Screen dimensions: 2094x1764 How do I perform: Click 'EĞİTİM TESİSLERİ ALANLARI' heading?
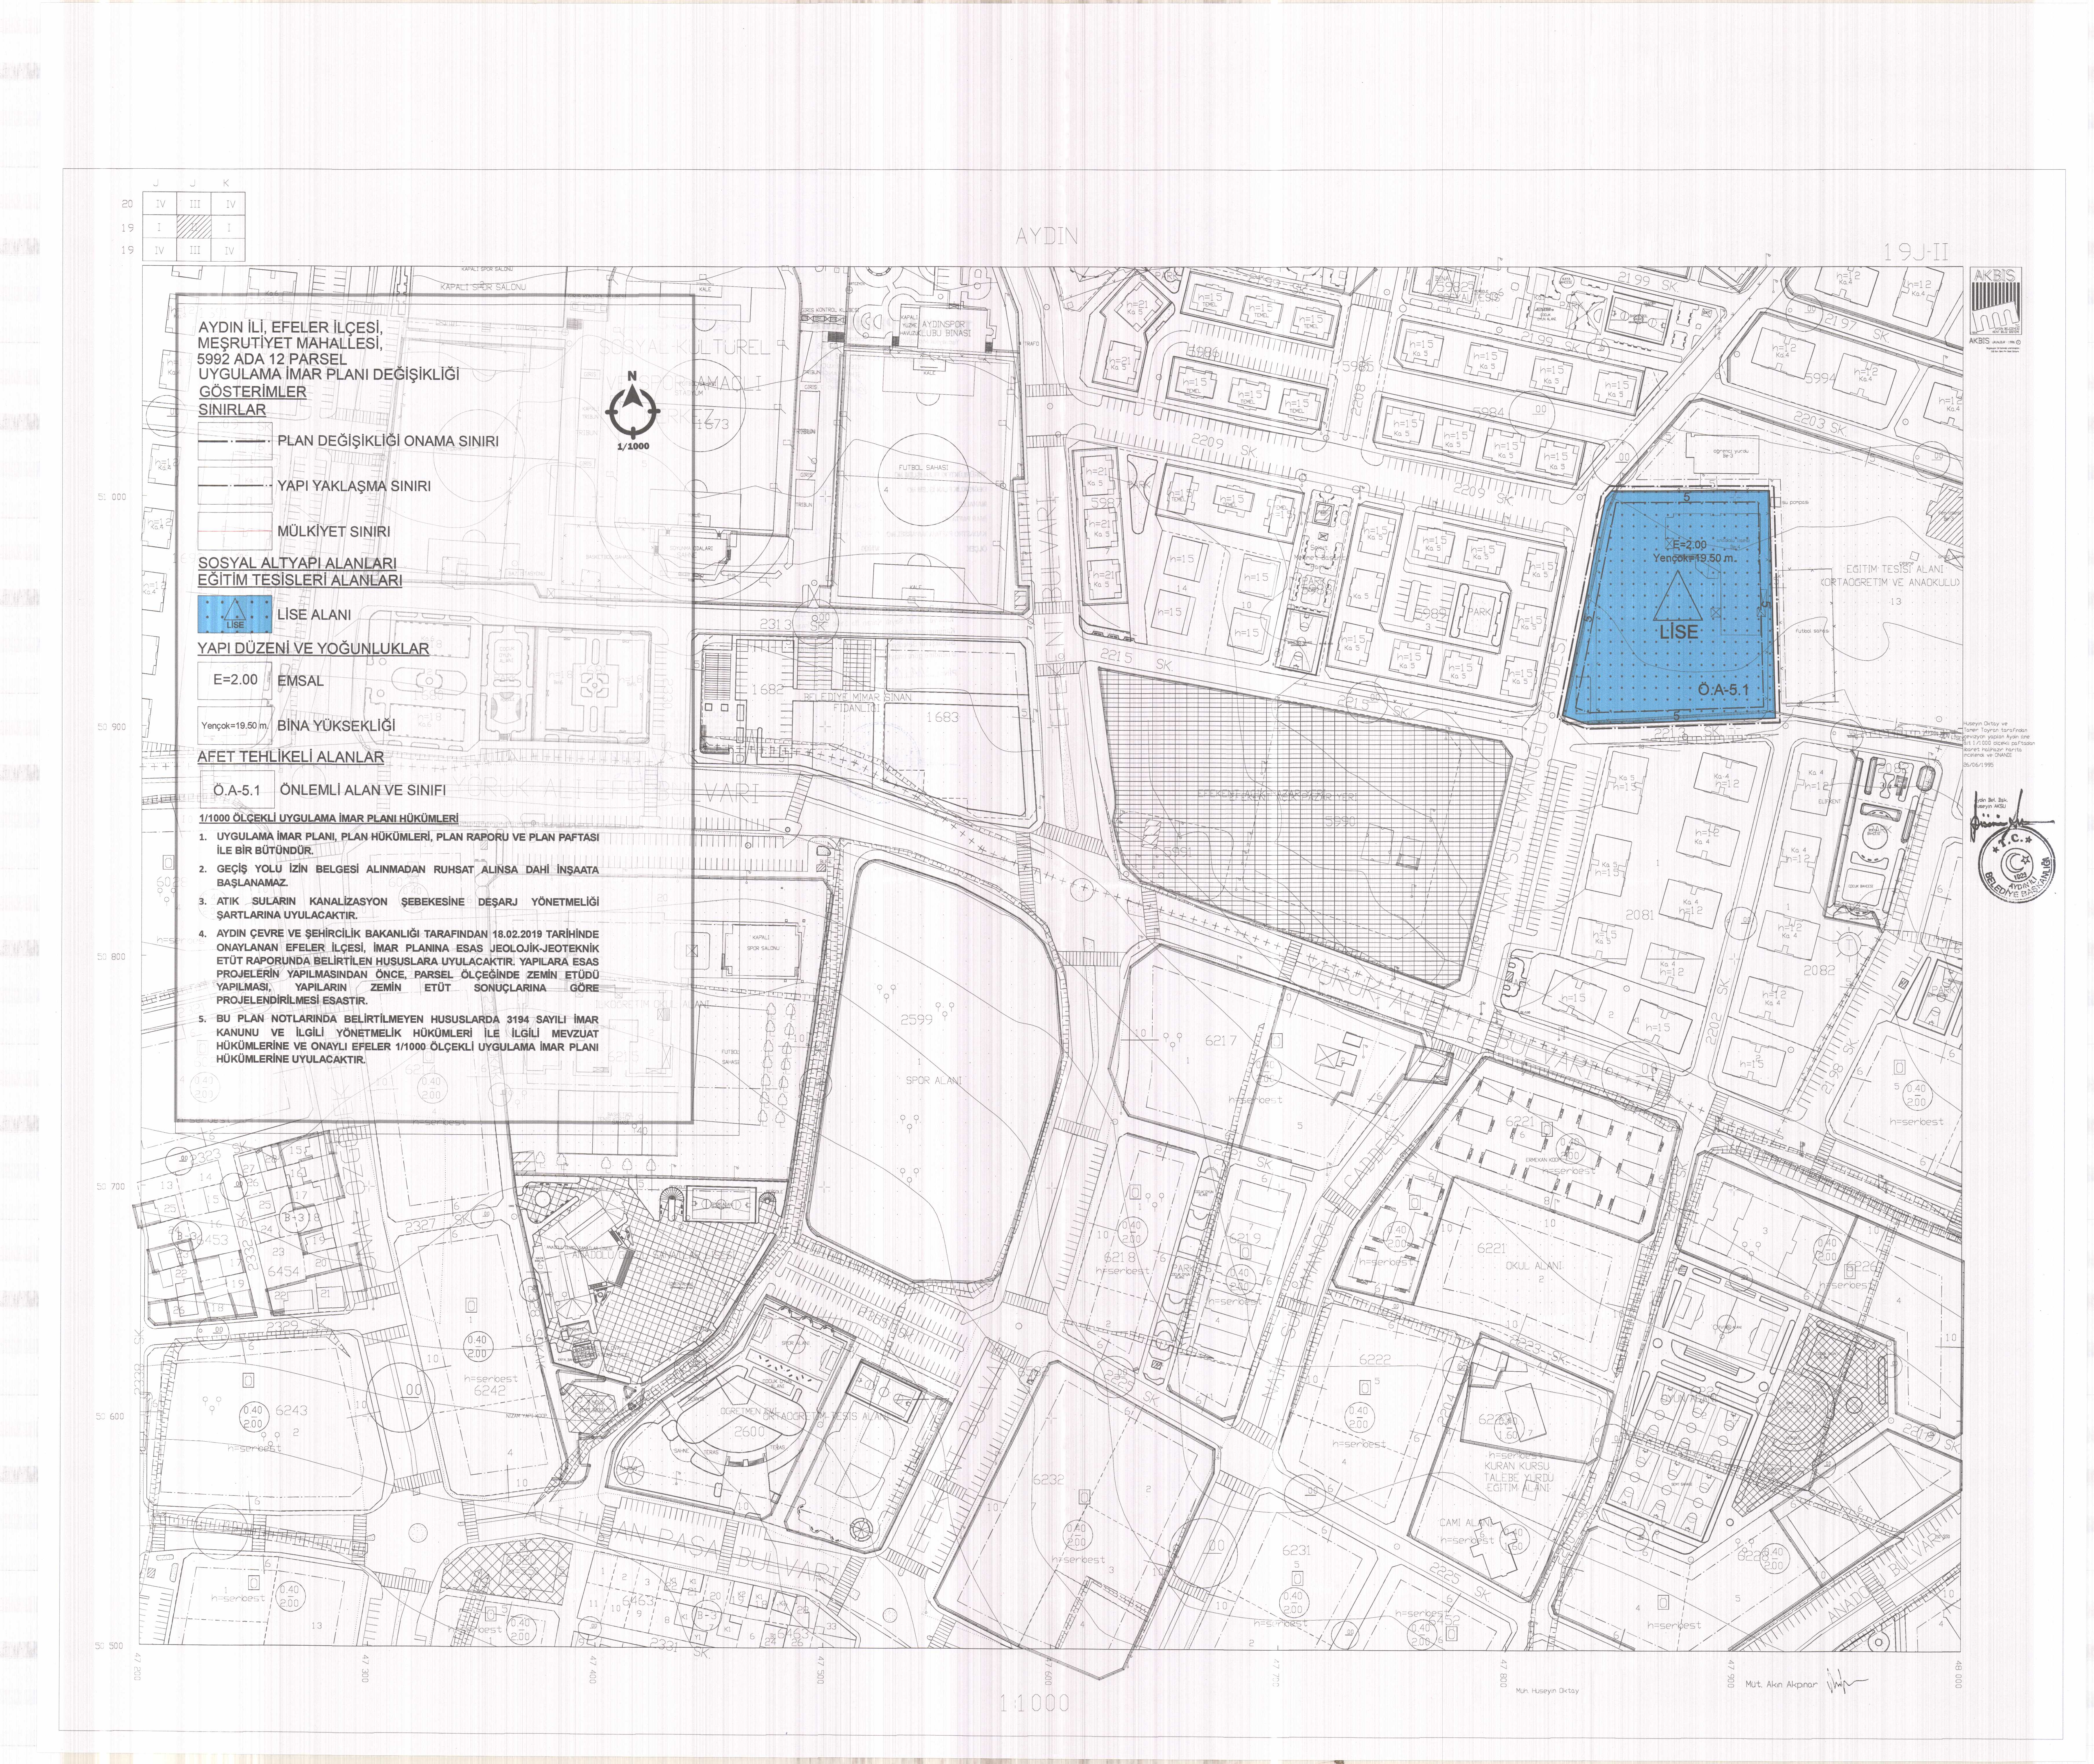[300, 580]
